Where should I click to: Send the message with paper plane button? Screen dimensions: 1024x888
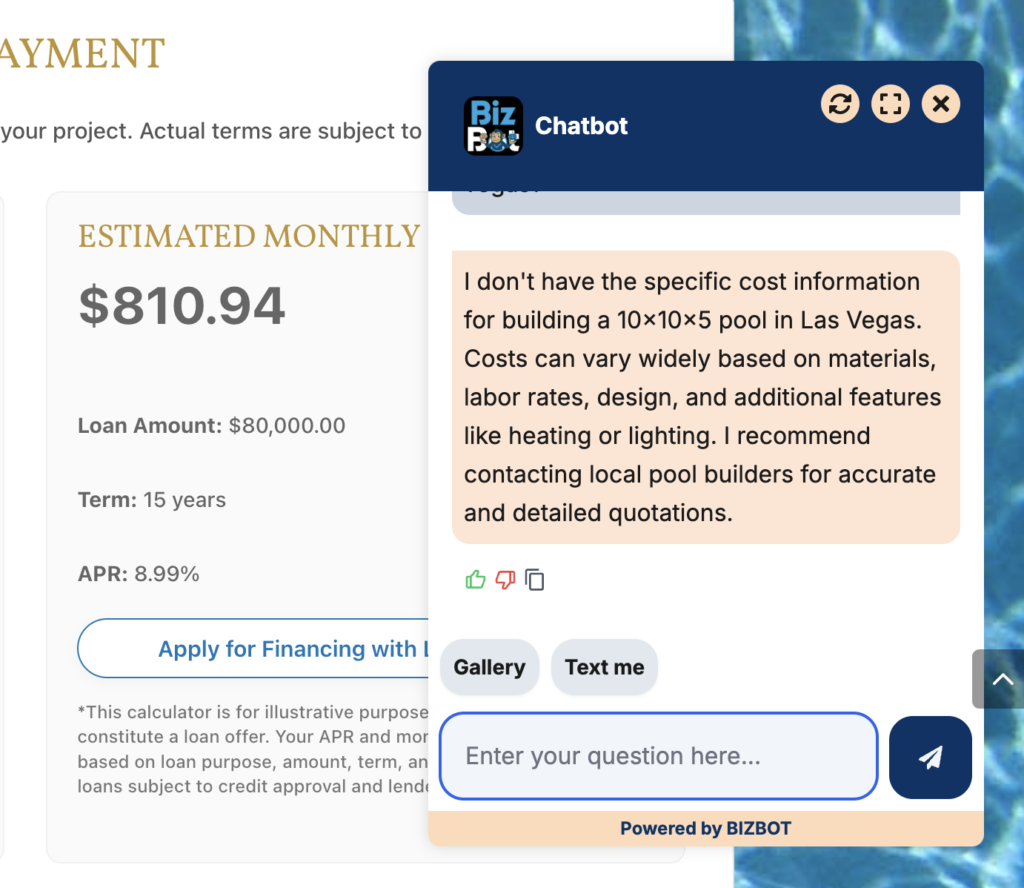tap(930, 757)
